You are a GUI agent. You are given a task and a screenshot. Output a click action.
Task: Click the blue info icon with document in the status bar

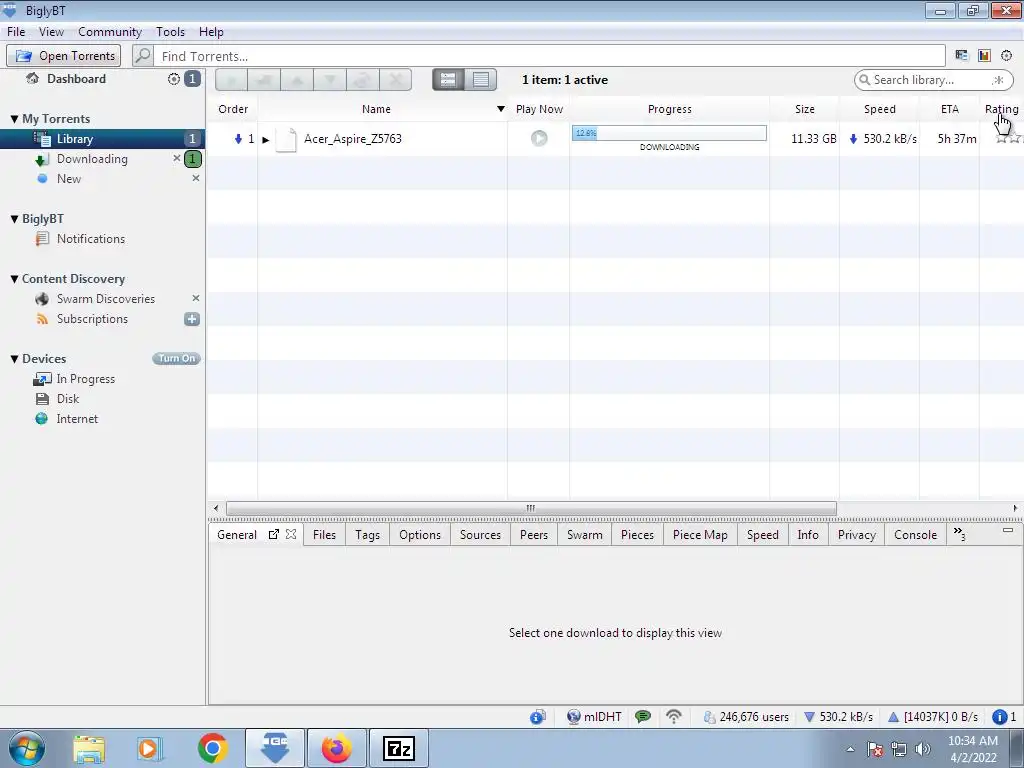point(537,717)
